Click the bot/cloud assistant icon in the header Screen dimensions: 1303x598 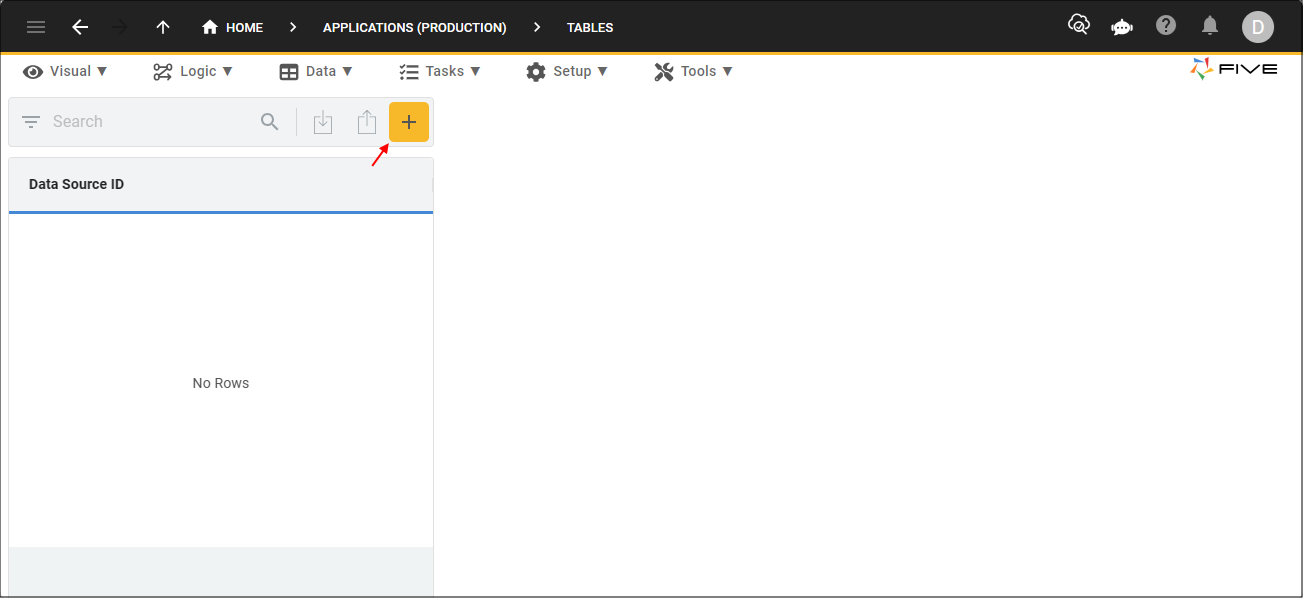coord(1121,26)
